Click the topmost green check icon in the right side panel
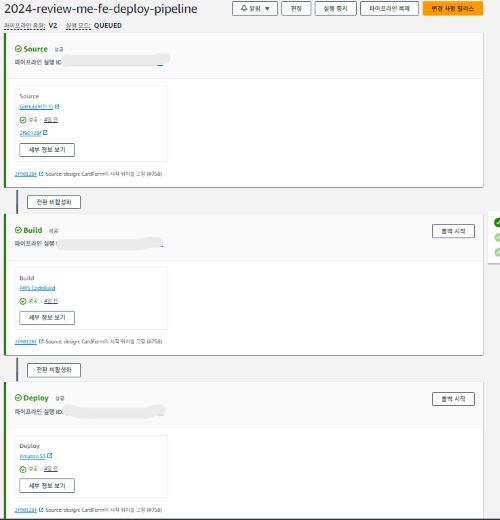500x520 pixels. point(497,222)
